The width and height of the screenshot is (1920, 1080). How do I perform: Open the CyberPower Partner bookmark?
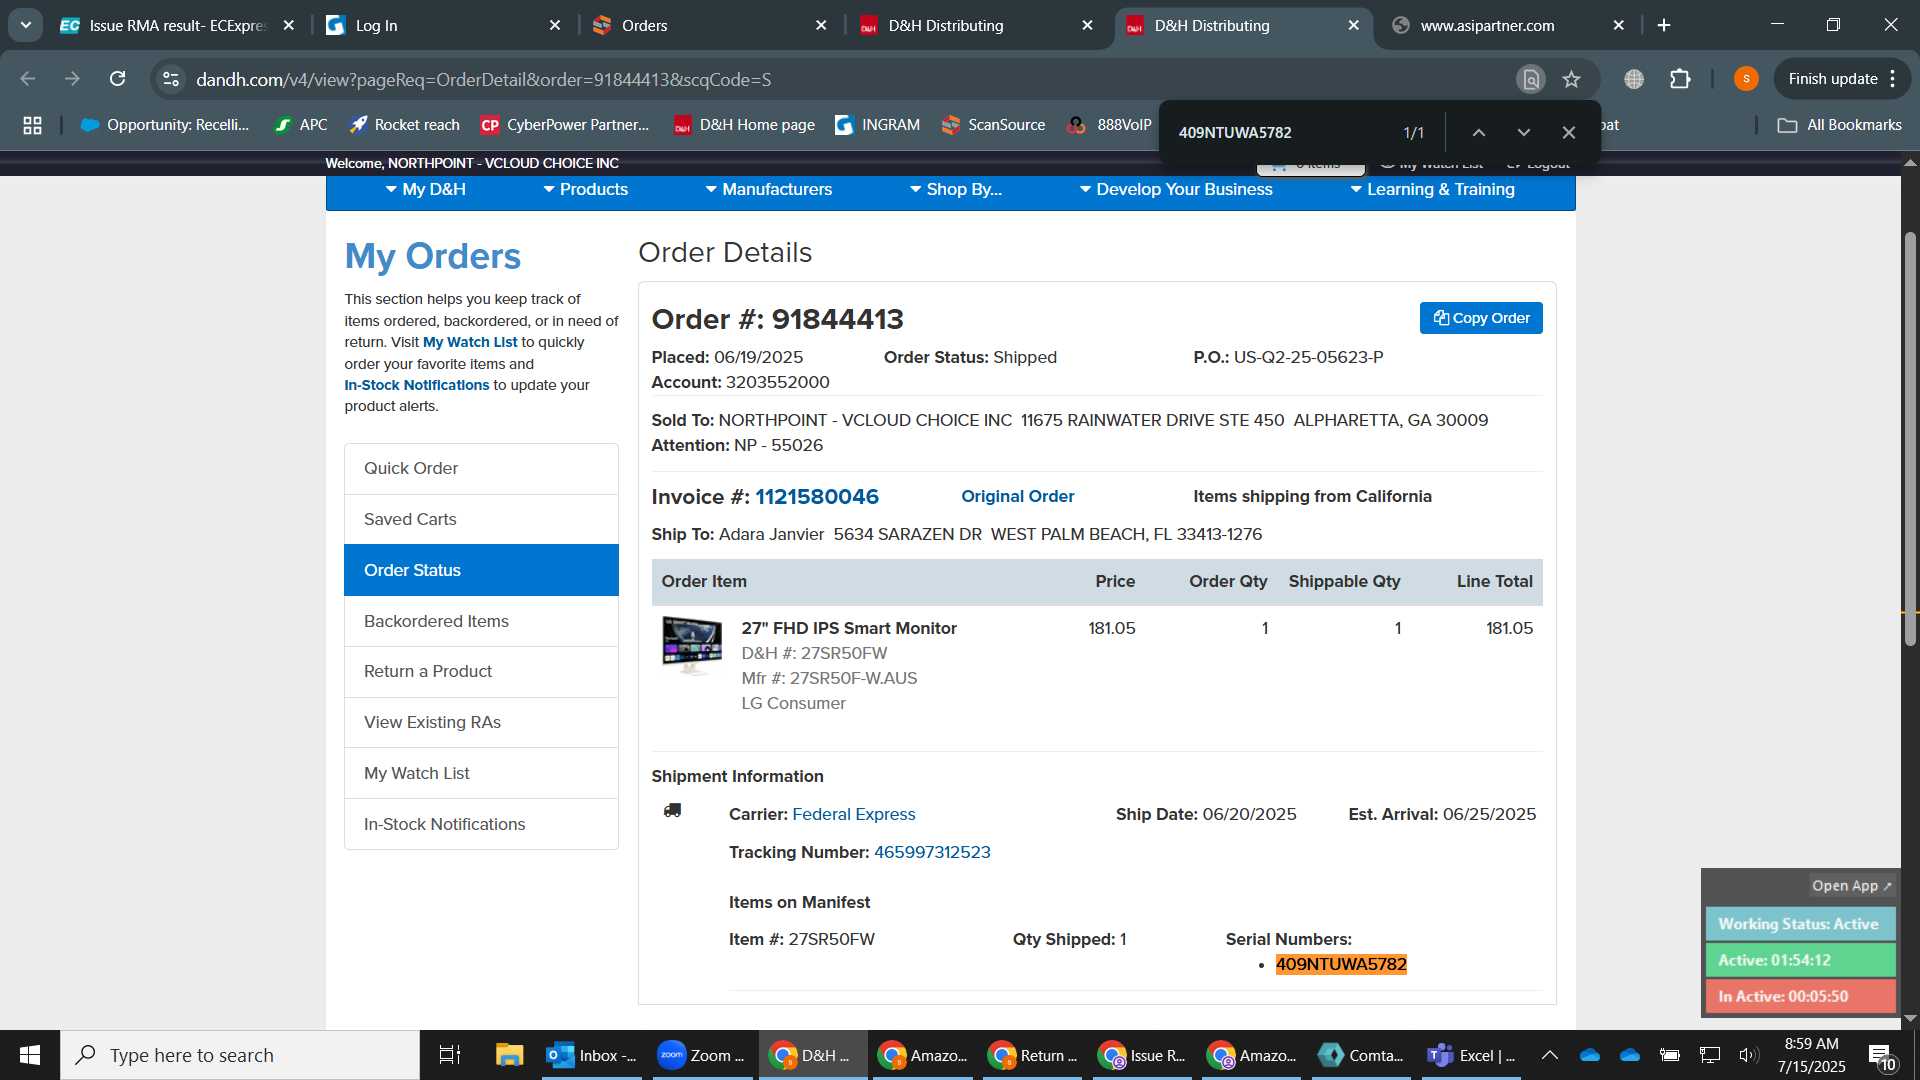(x=565, y=125)
